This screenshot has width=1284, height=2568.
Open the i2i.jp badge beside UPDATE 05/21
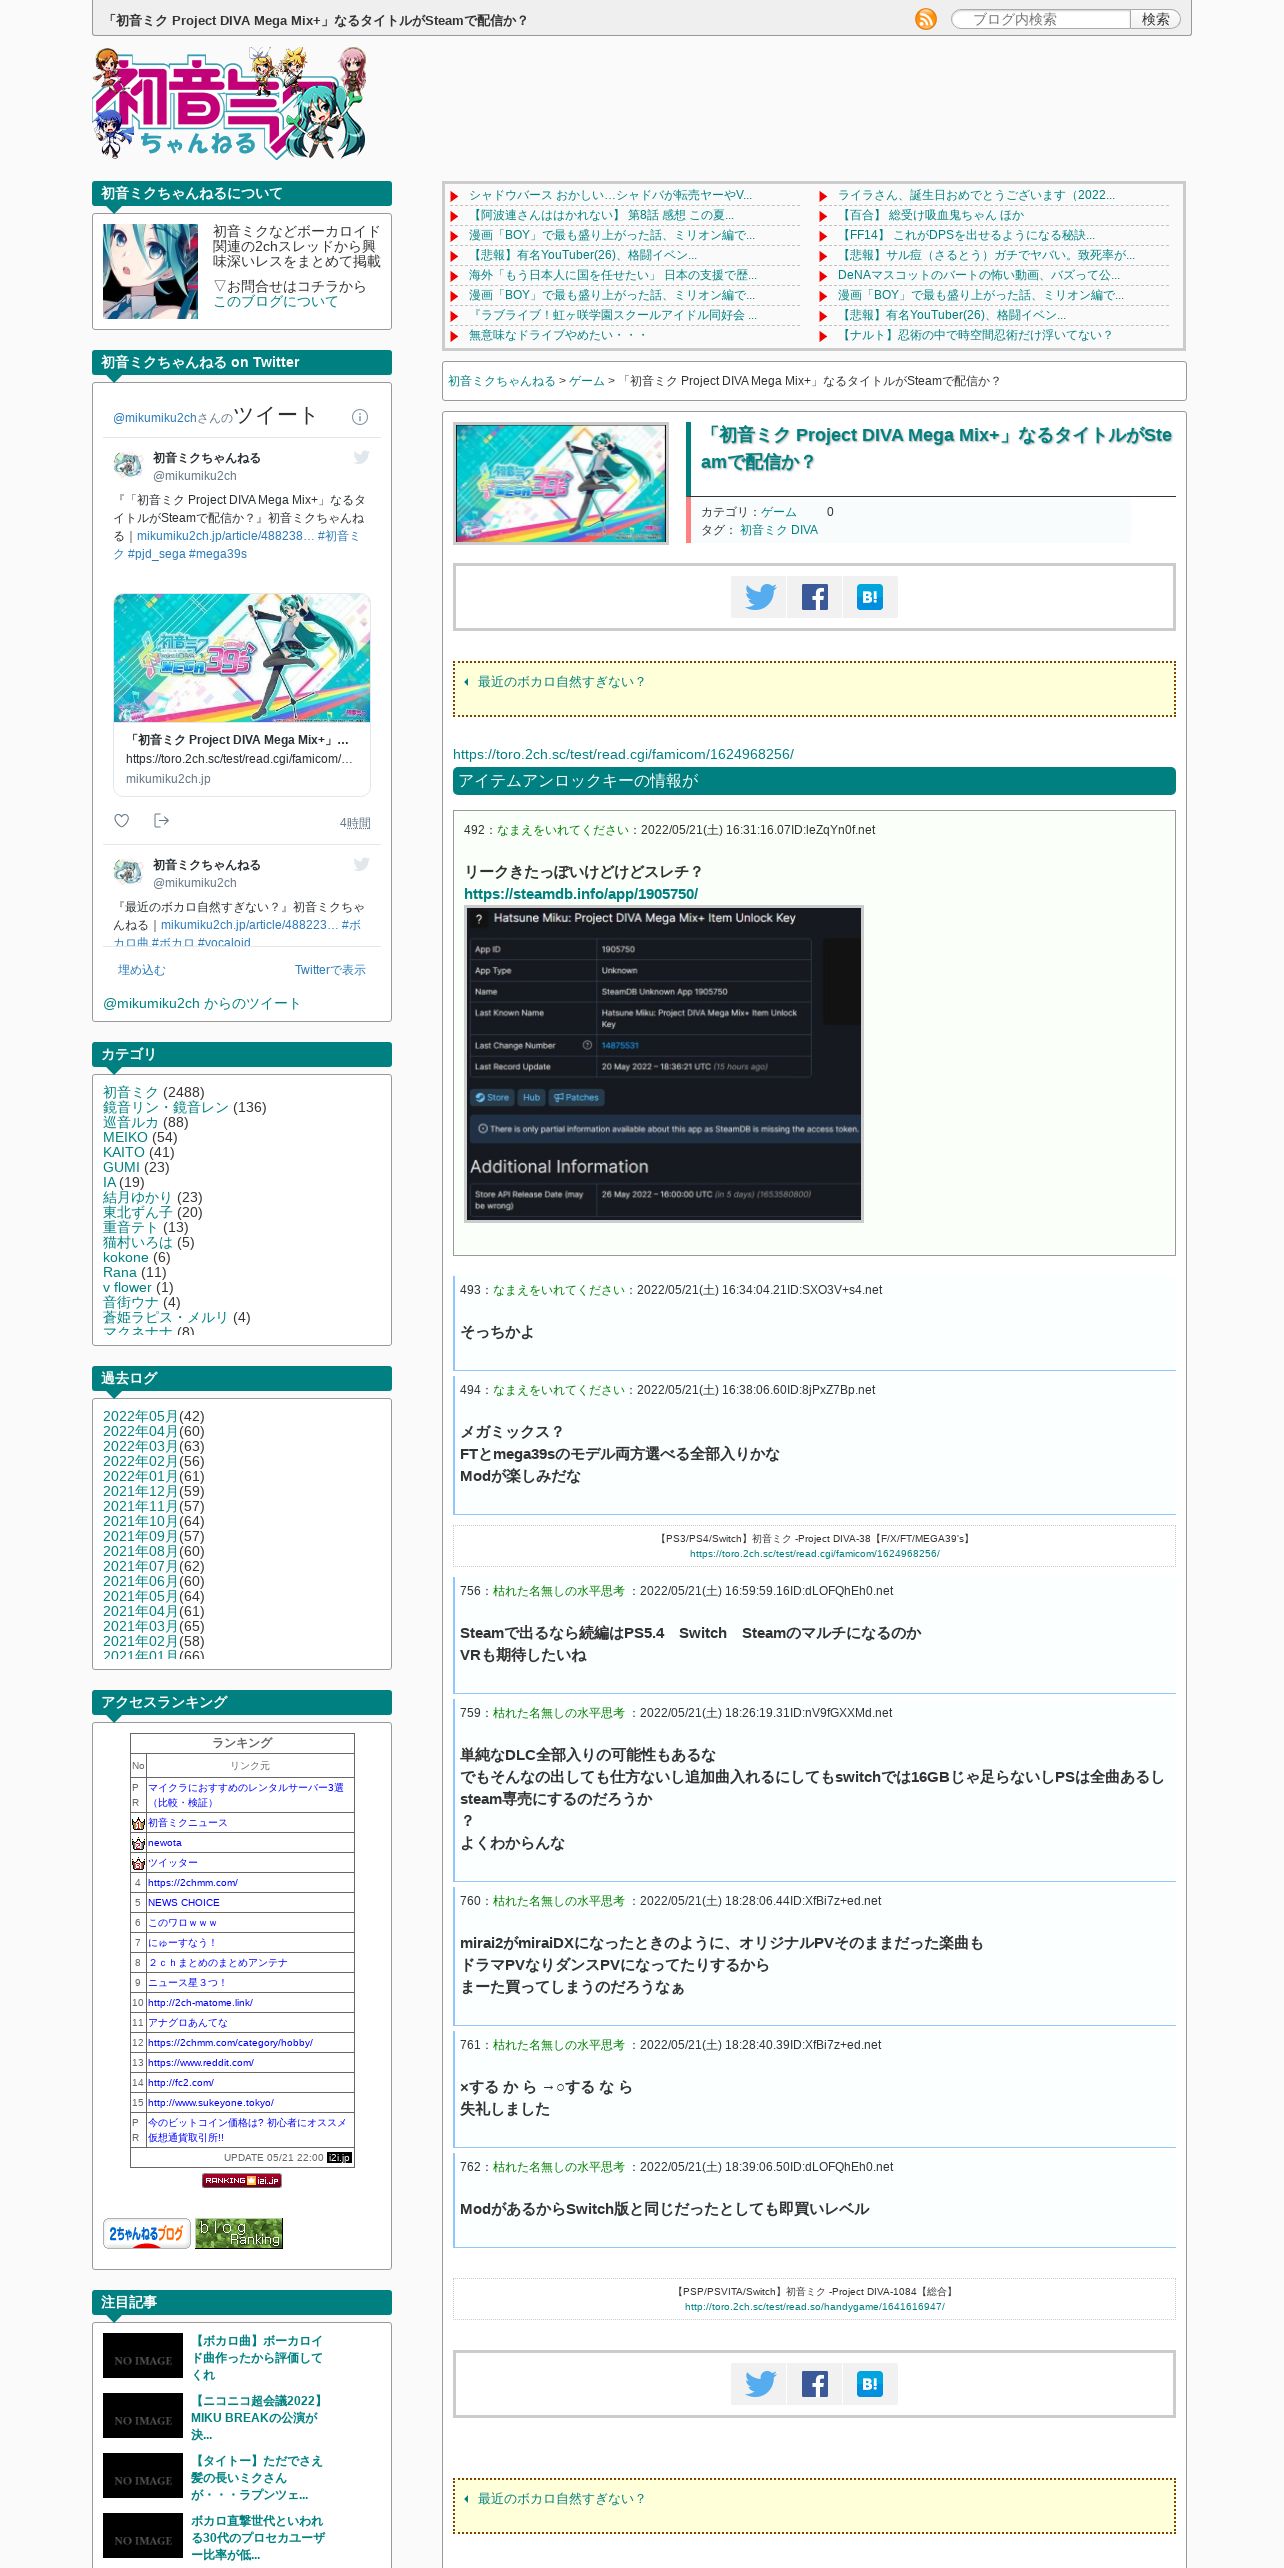[x=340, y=2158]
